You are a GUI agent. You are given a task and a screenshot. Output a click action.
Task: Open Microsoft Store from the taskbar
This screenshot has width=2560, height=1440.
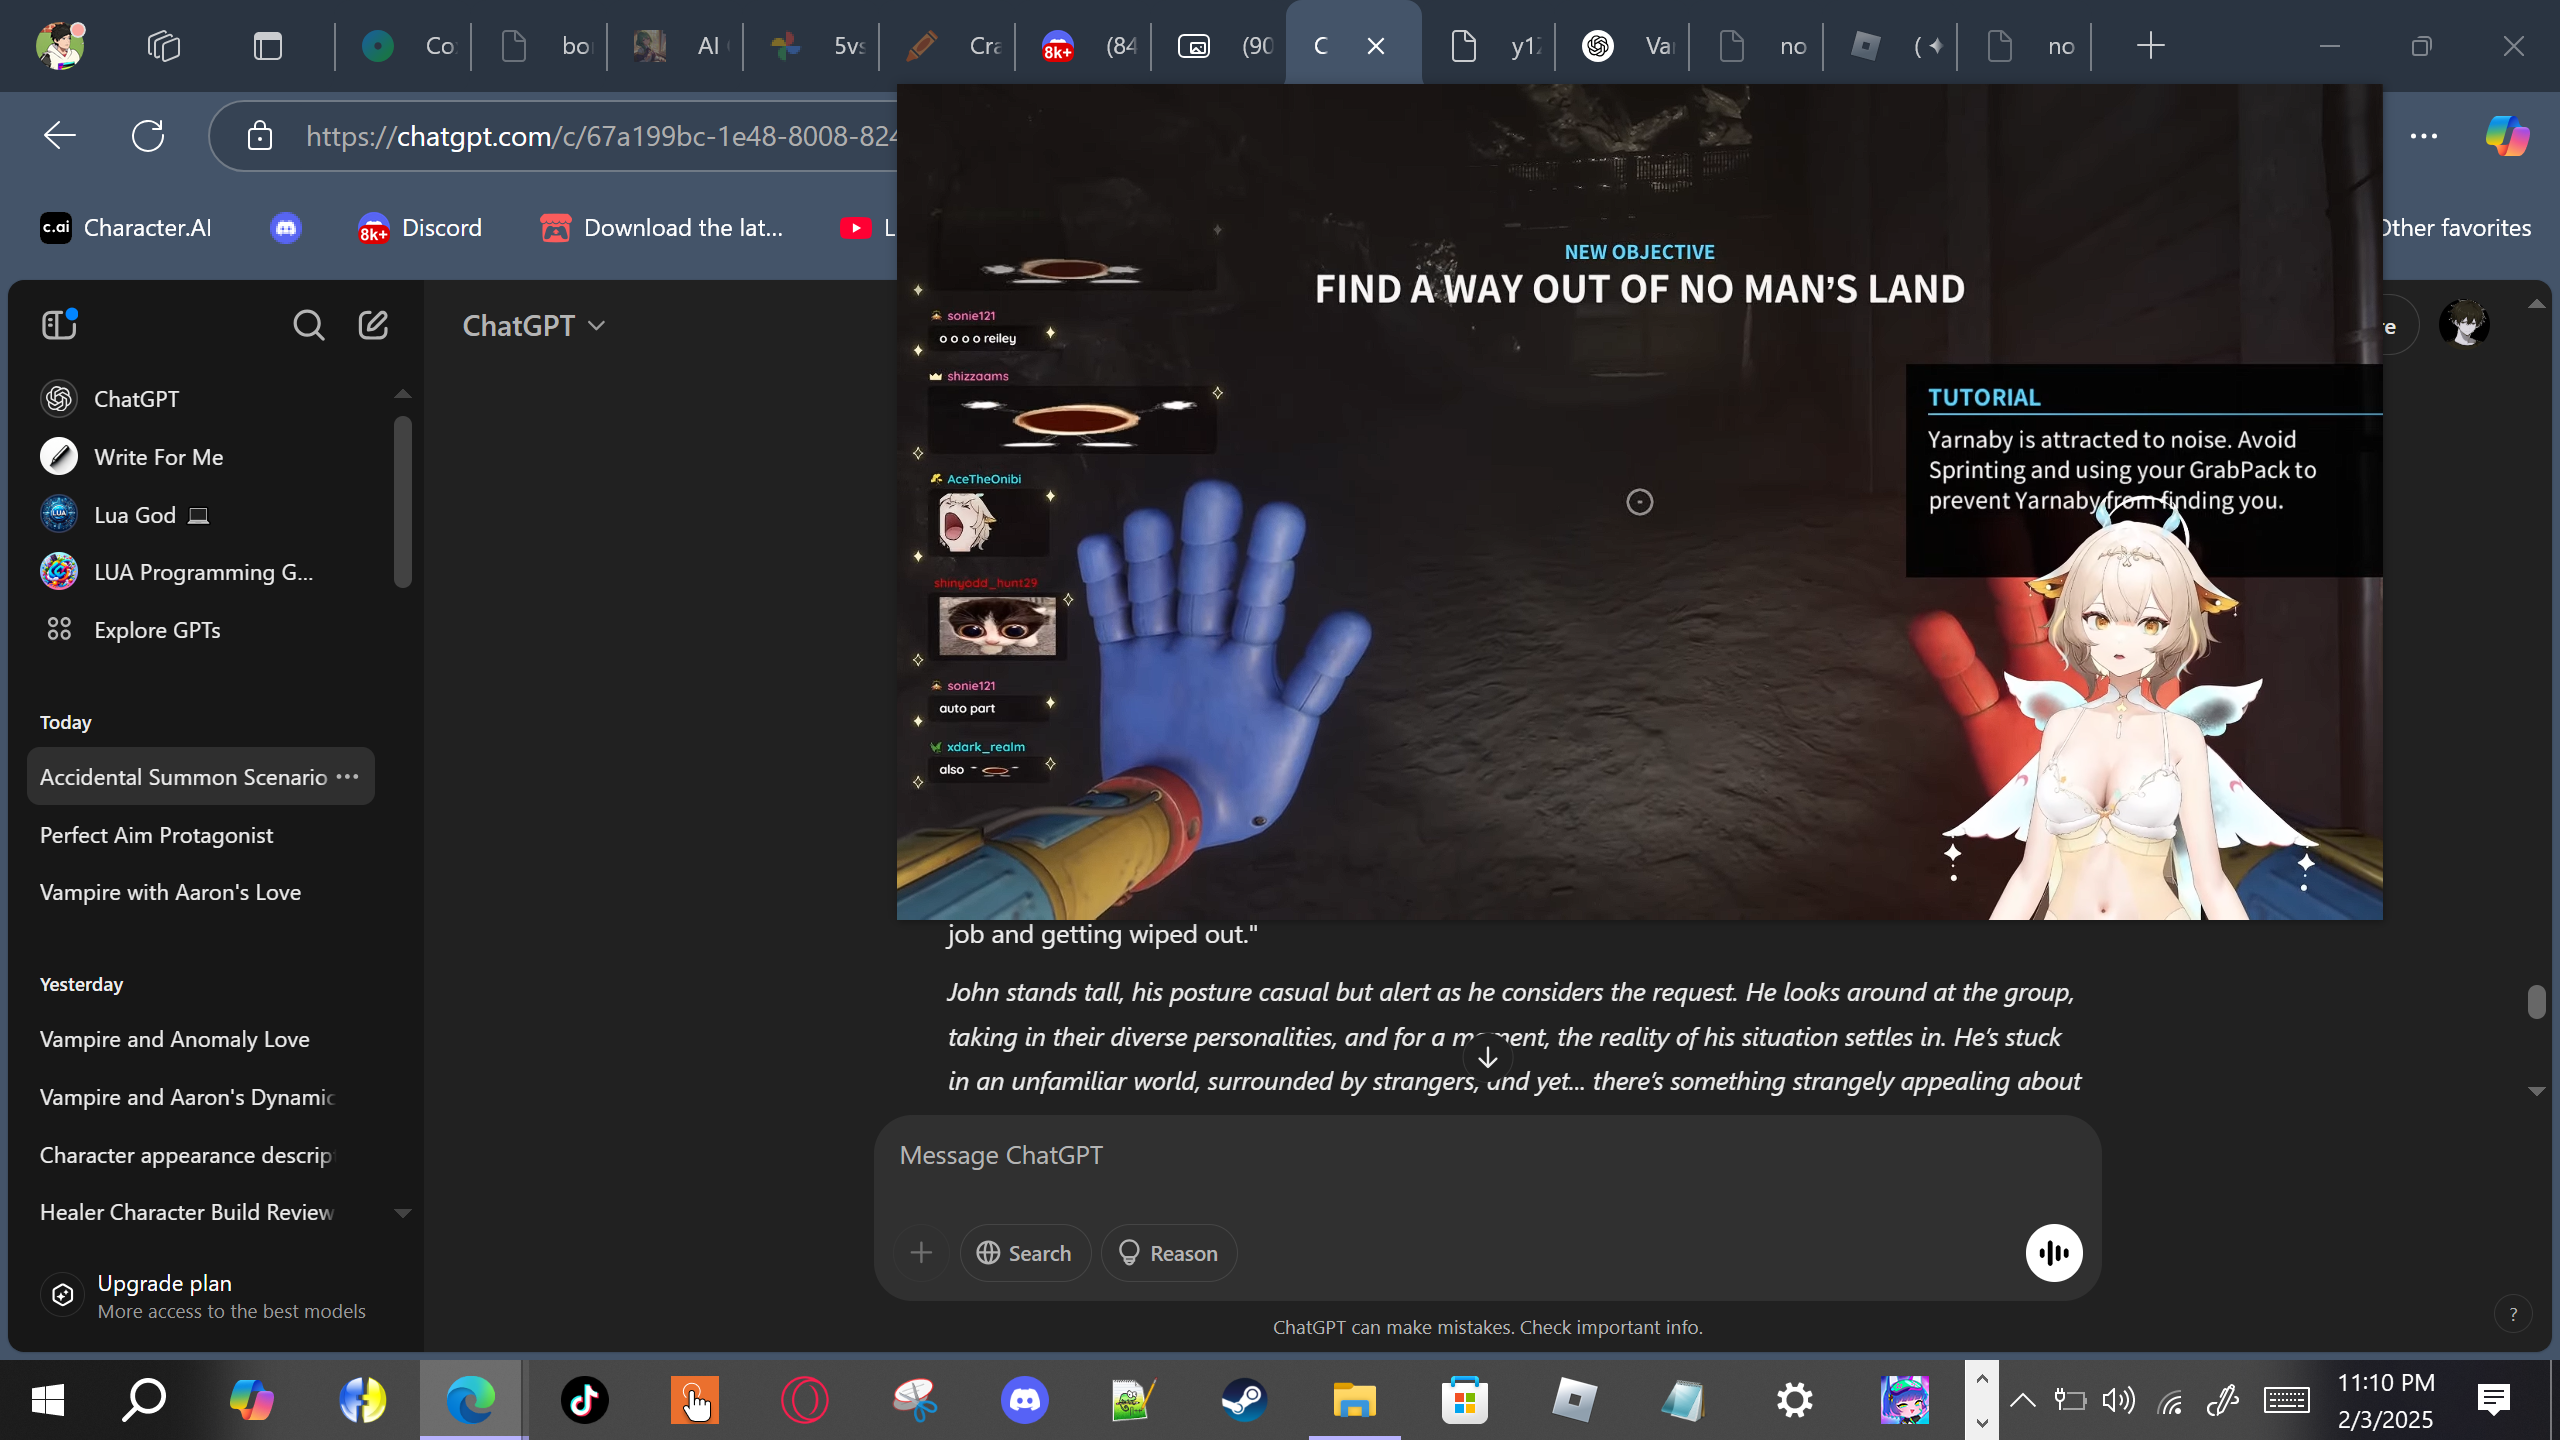tap(1464, 1400)
